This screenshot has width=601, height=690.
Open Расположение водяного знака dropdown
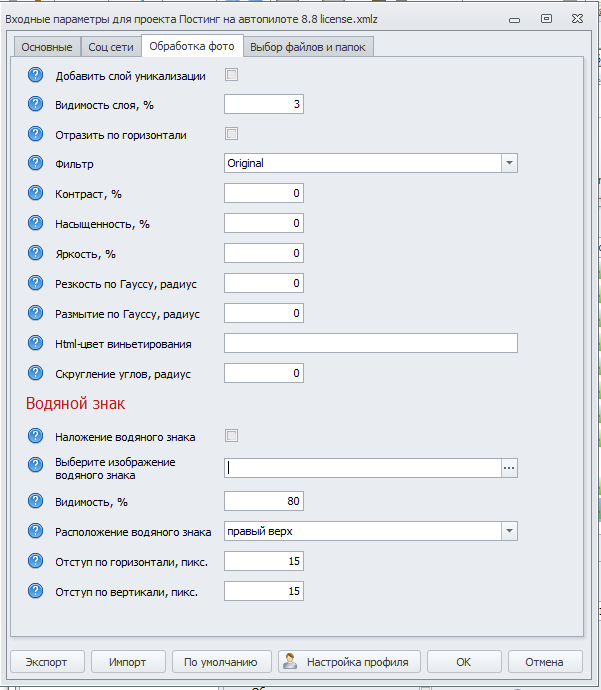tap(509, 531)
